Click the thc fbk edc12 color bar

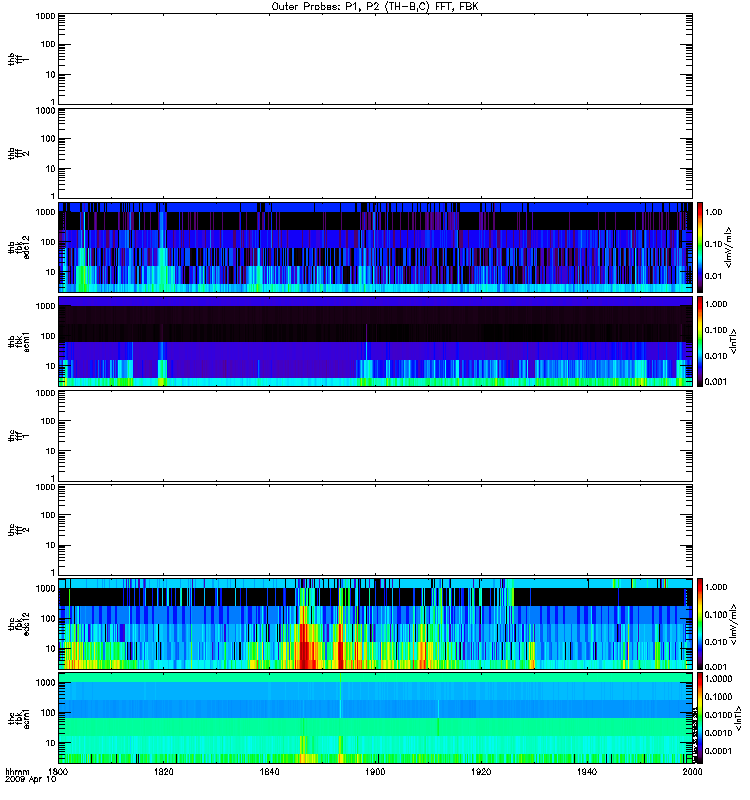tap(700, 624)
